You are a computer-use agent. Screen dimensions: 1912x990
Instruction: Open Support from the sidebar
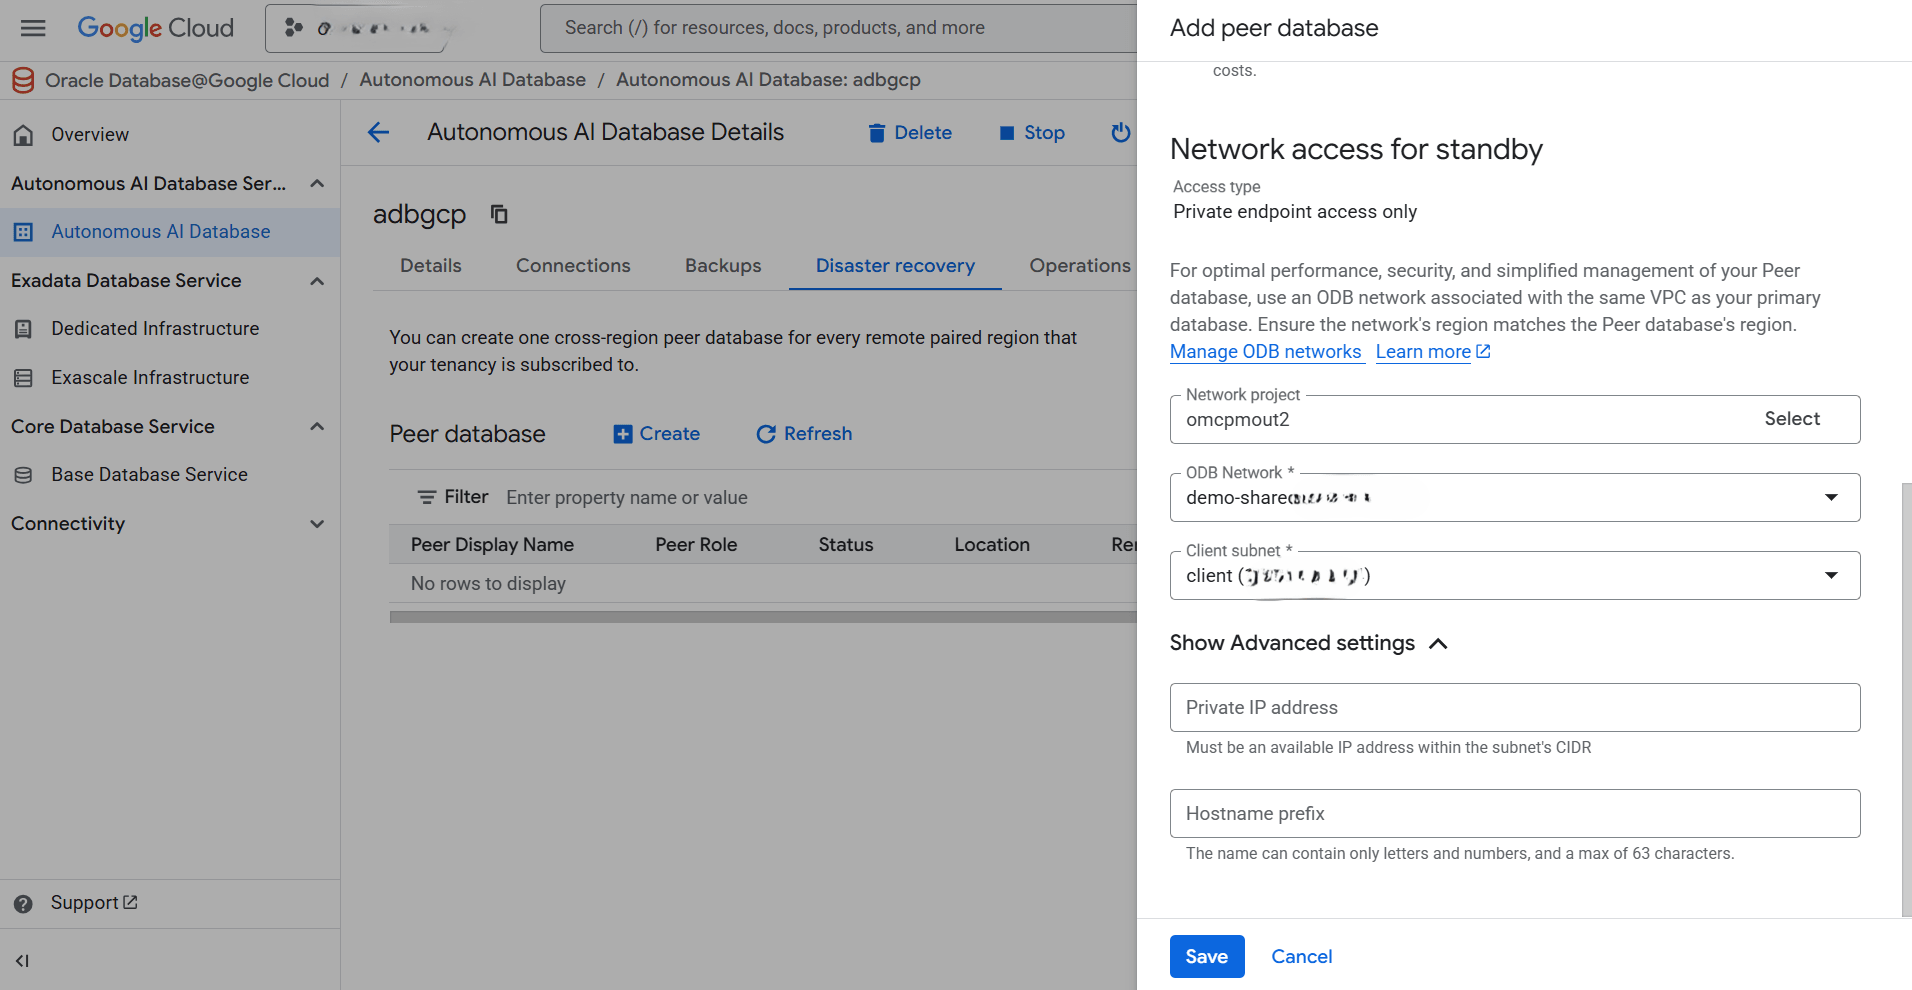pos(85,902)
